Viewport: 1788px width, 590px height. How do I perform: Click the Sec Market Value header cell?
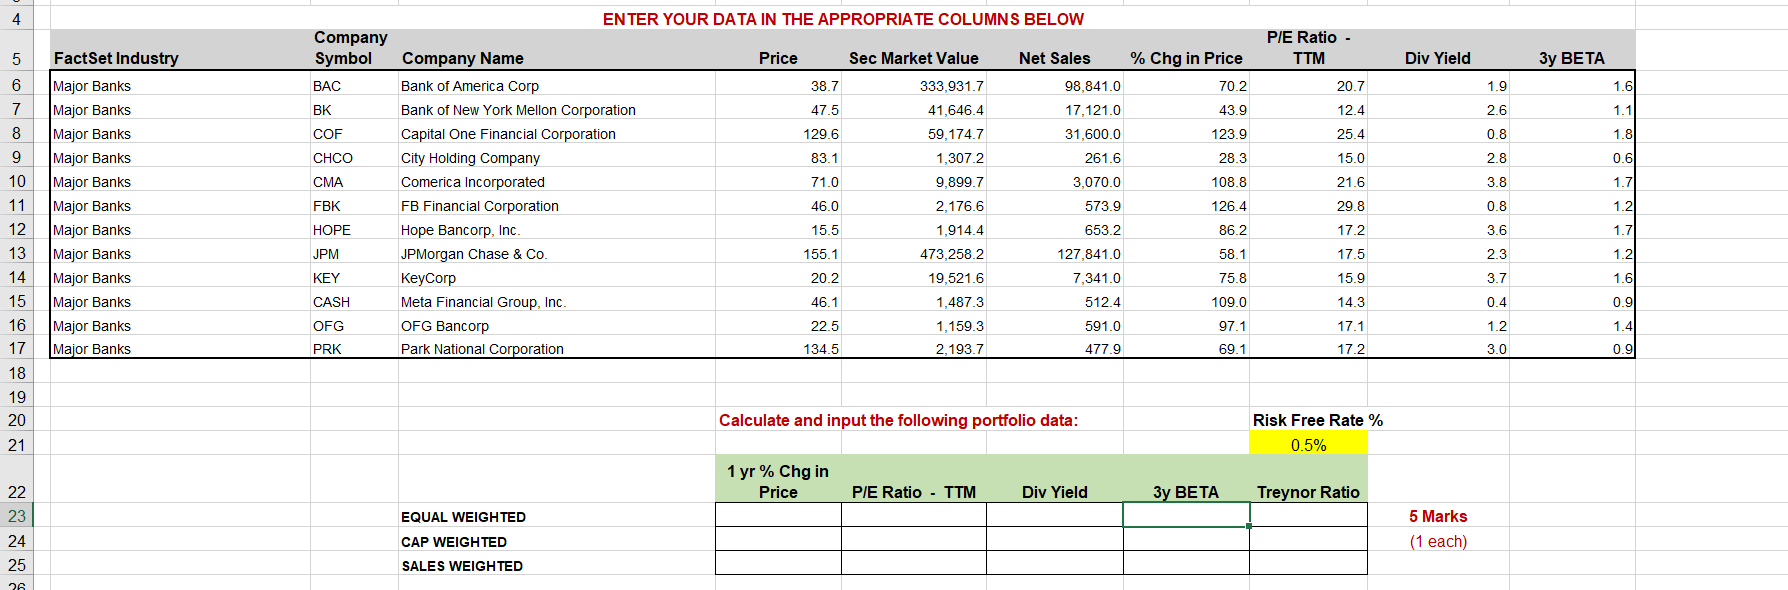pyautogui.click(x=914, y=49)
